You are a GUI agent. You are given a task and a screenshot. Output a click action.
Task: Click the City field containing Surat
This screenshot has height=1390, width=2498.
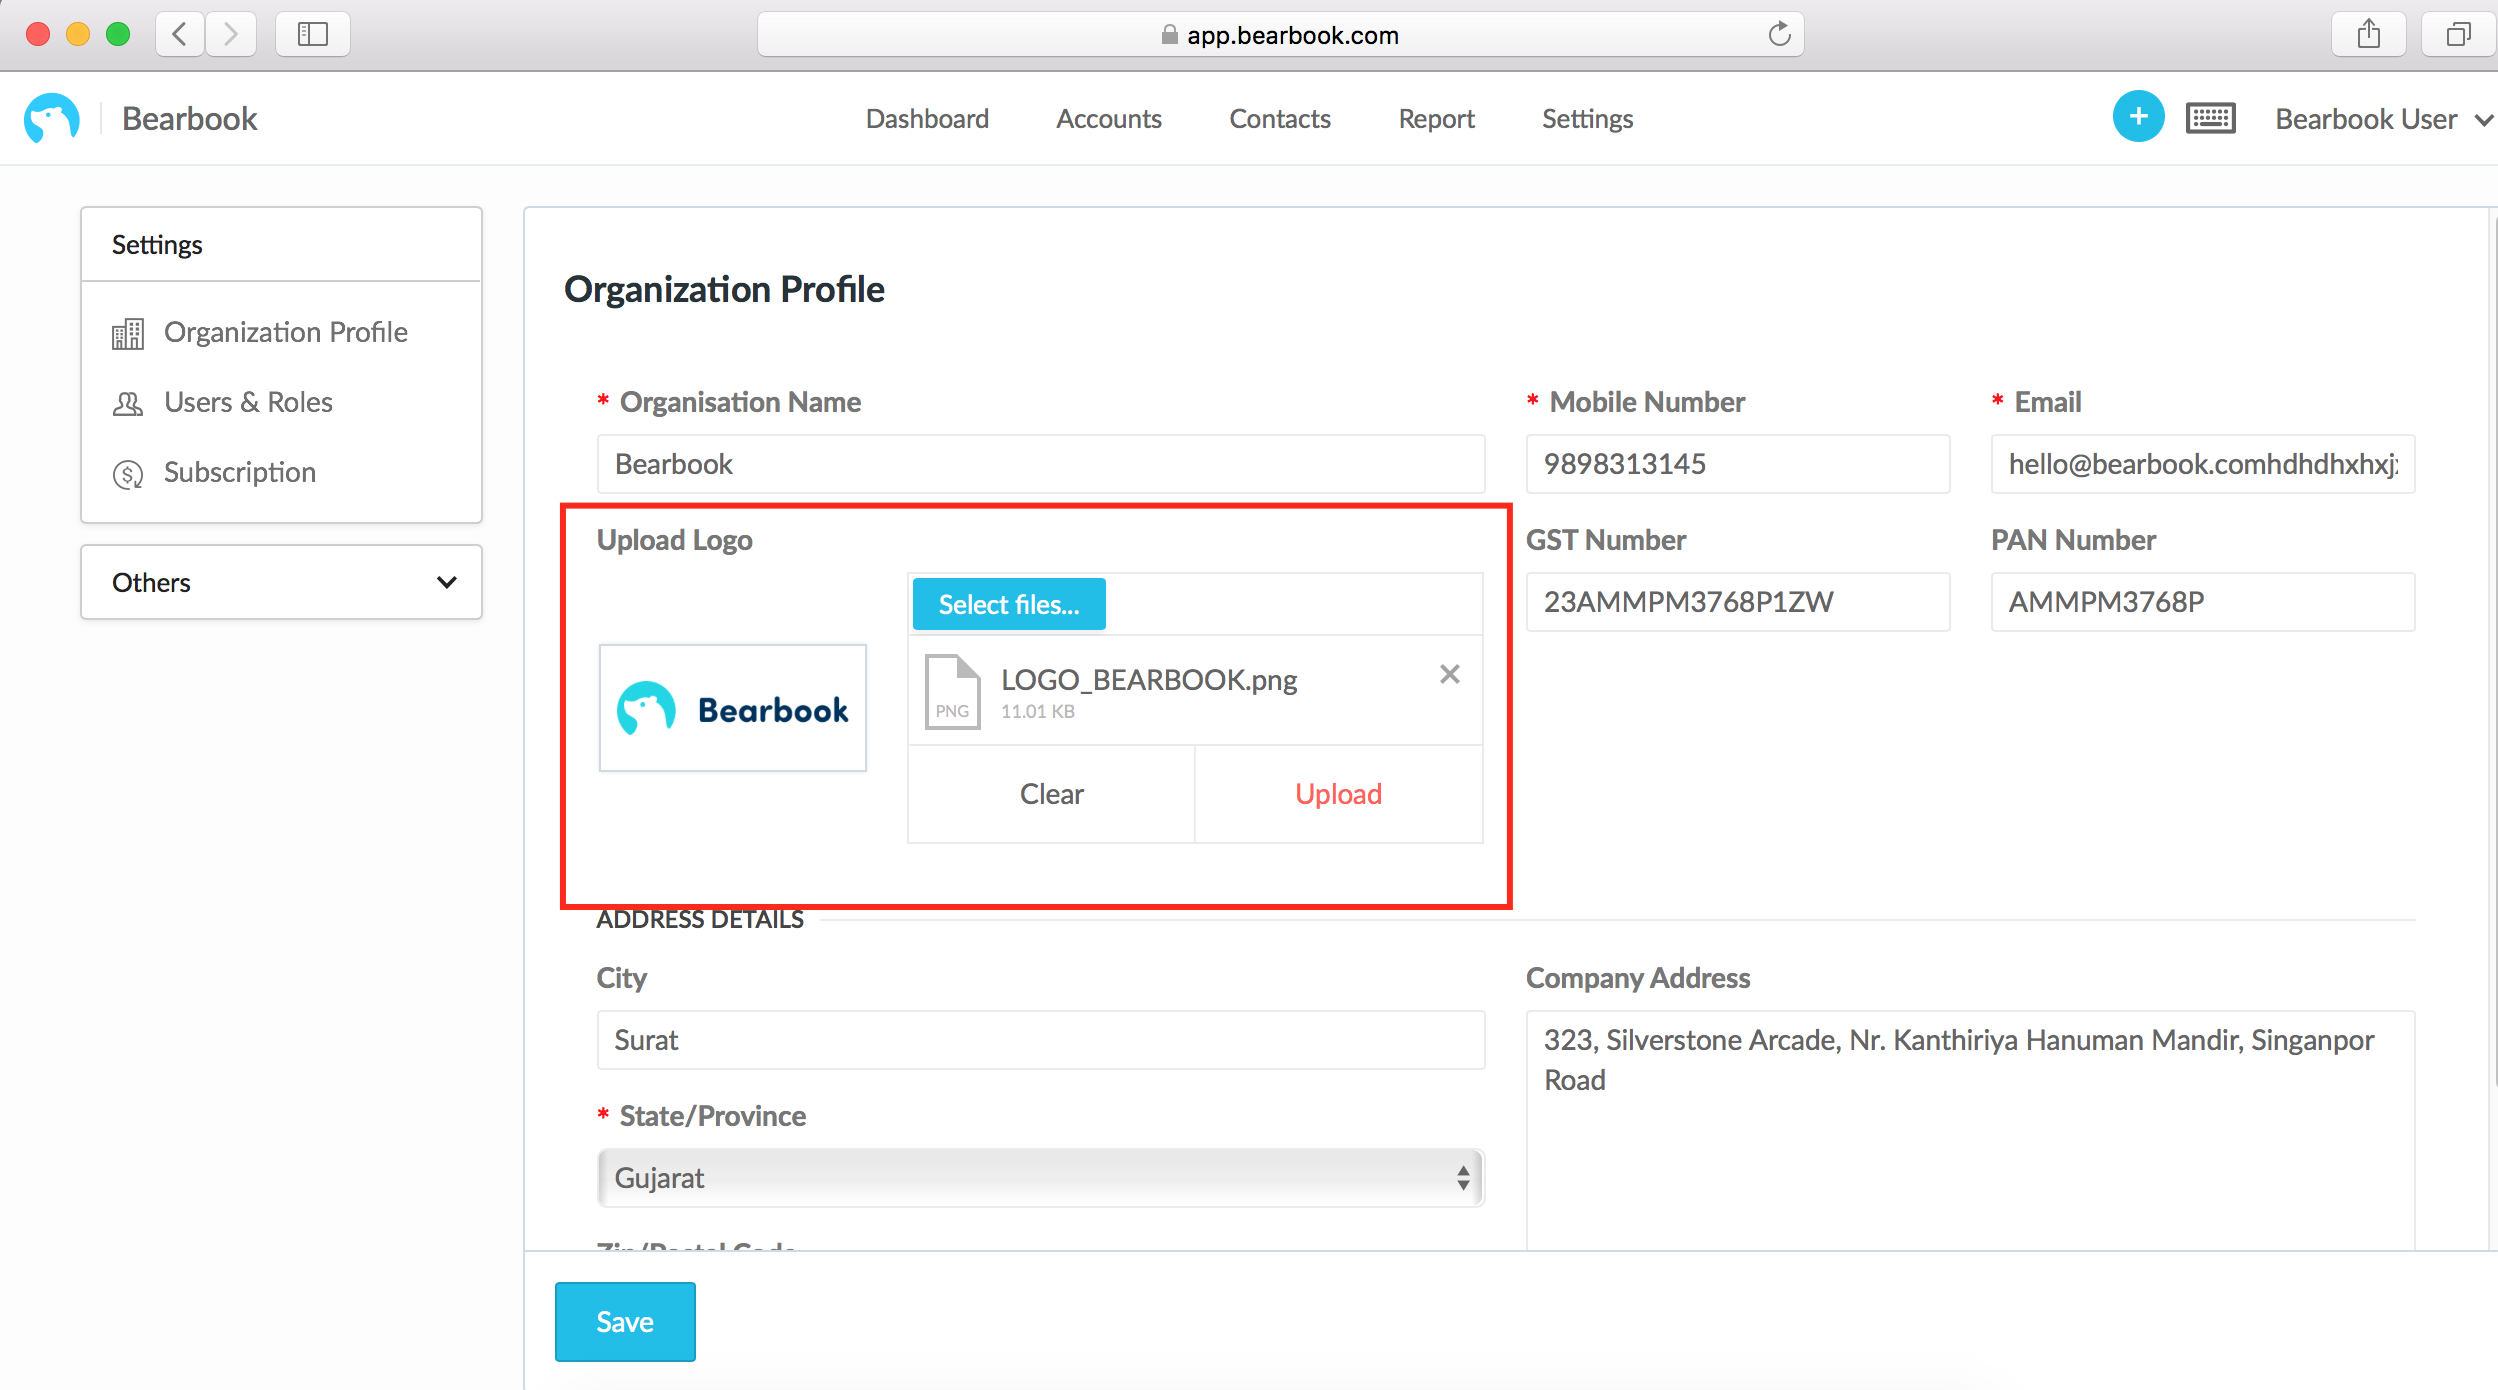coord(1041,1040)
